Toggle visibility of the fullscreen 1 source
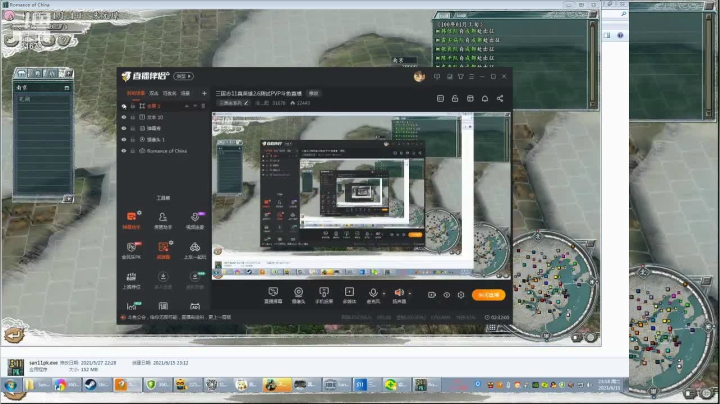 click(x=124, y=106)
